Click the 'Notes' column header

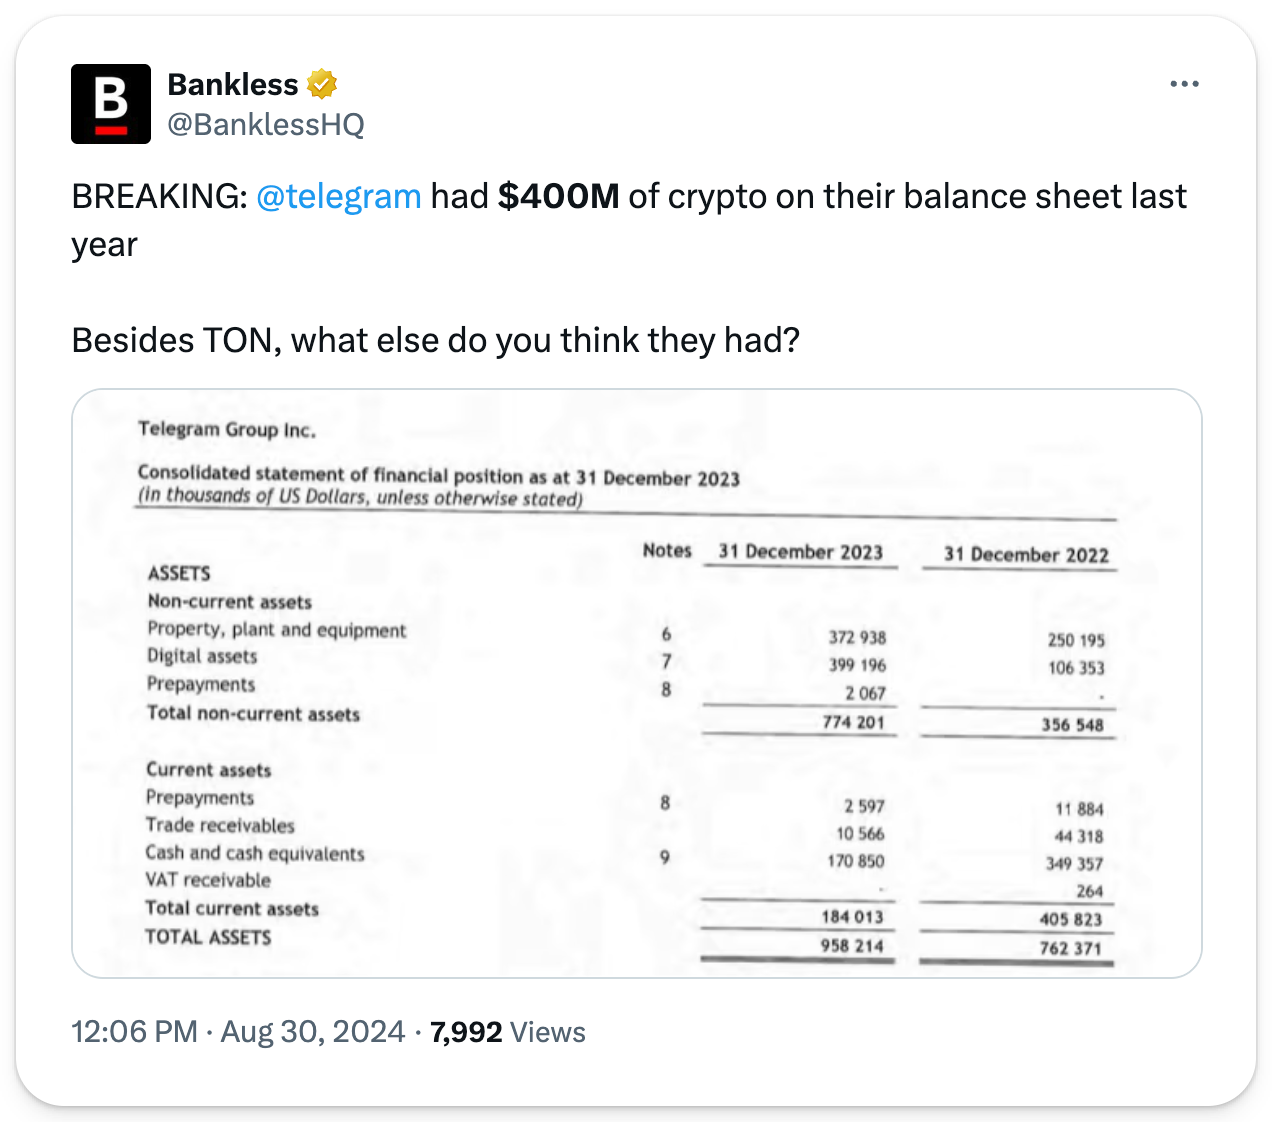point(667,550)
